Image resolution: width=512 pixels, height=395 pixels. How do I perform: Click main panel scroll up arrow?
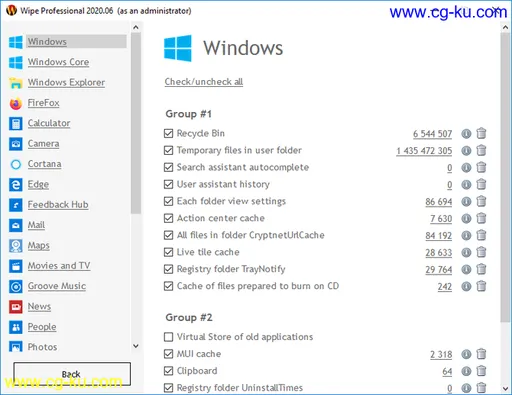[505, 28]
